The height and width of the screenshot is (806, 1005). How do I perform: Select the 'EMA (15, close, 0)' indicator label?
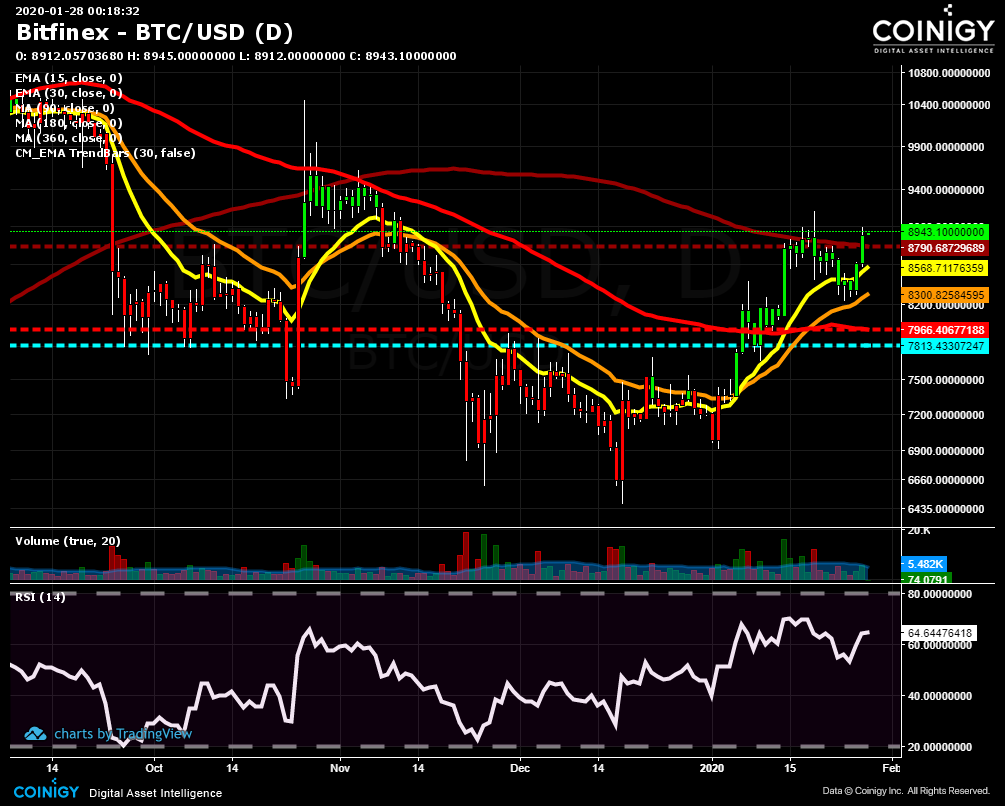(x=69, y=78)
